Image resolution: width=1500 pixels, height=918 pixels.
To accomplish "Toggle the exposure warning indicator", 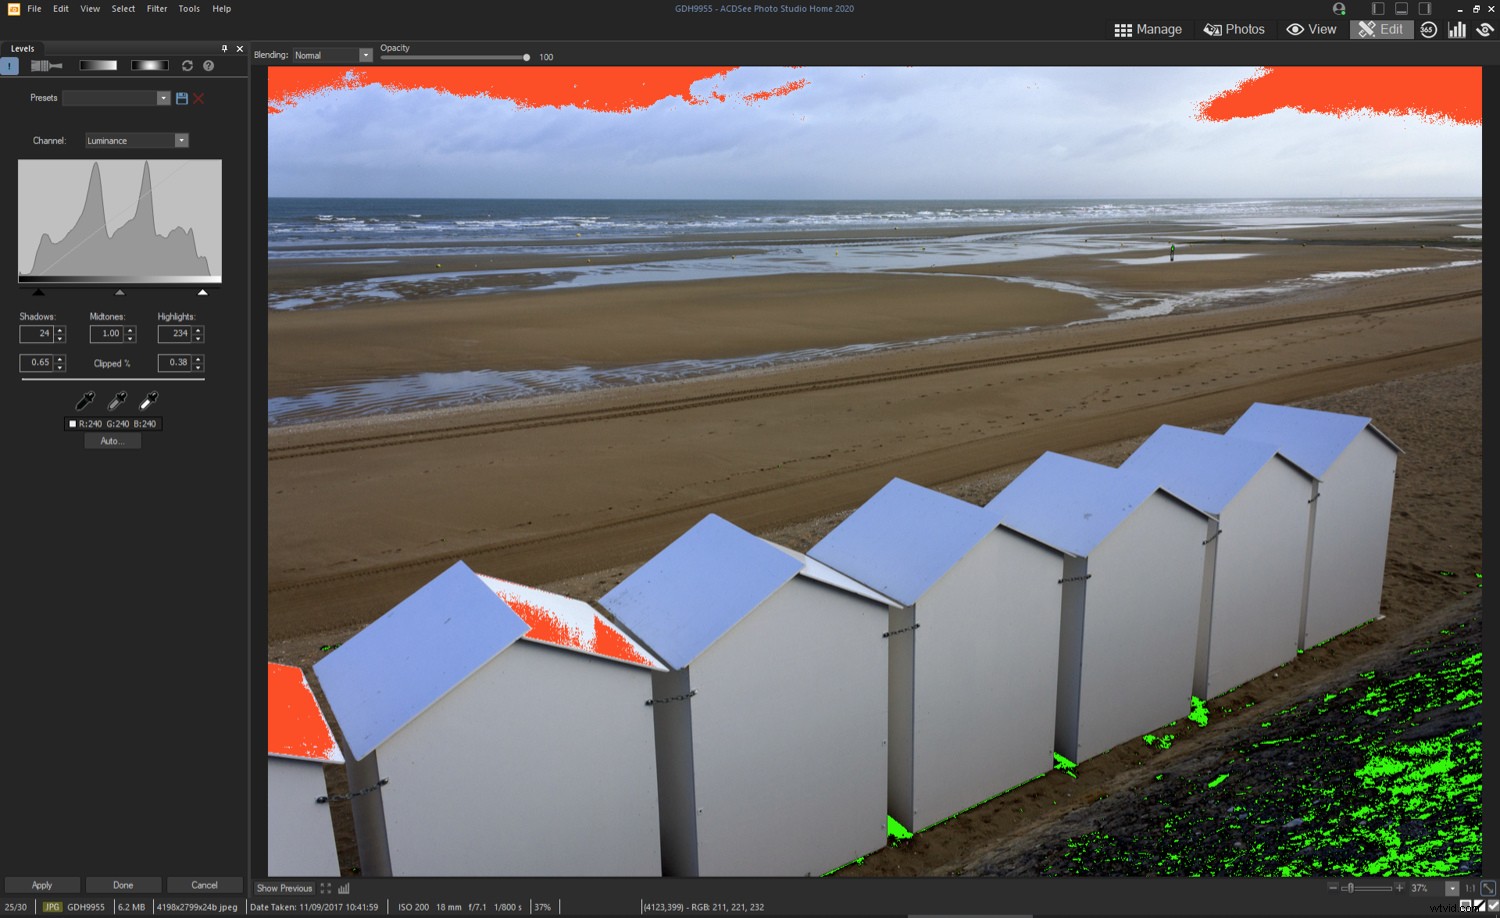I will coord(1484,30).
